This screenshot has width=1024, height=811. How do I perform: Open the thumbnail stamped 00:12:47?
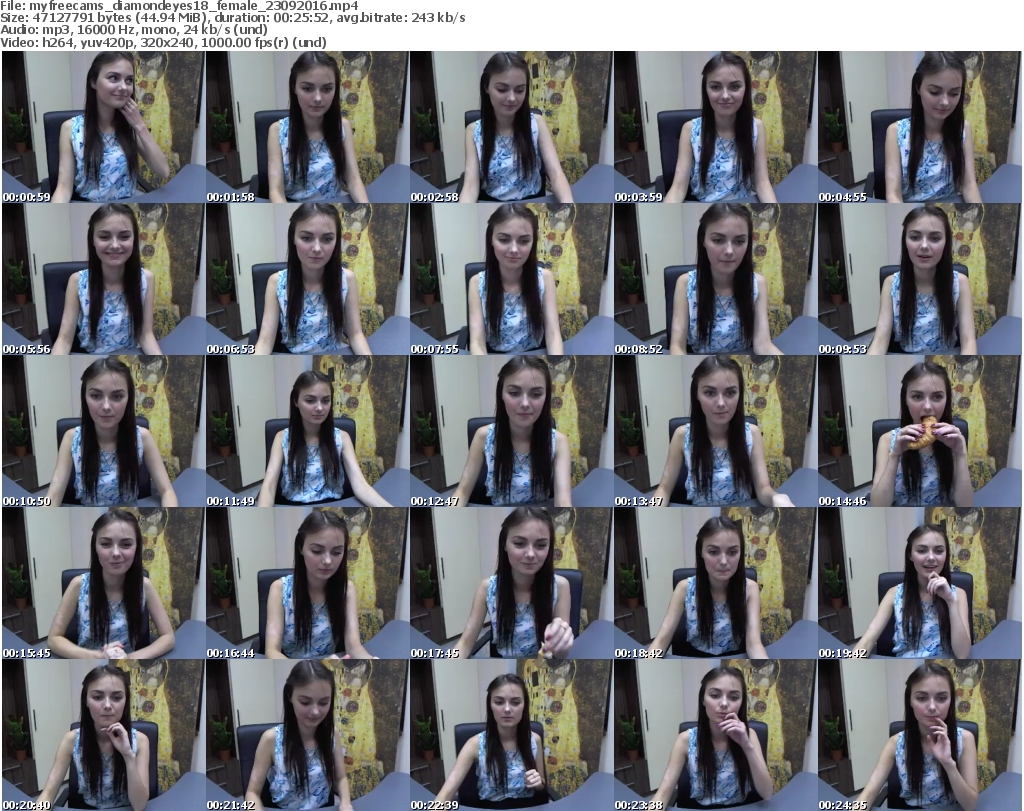coord(511,431)
